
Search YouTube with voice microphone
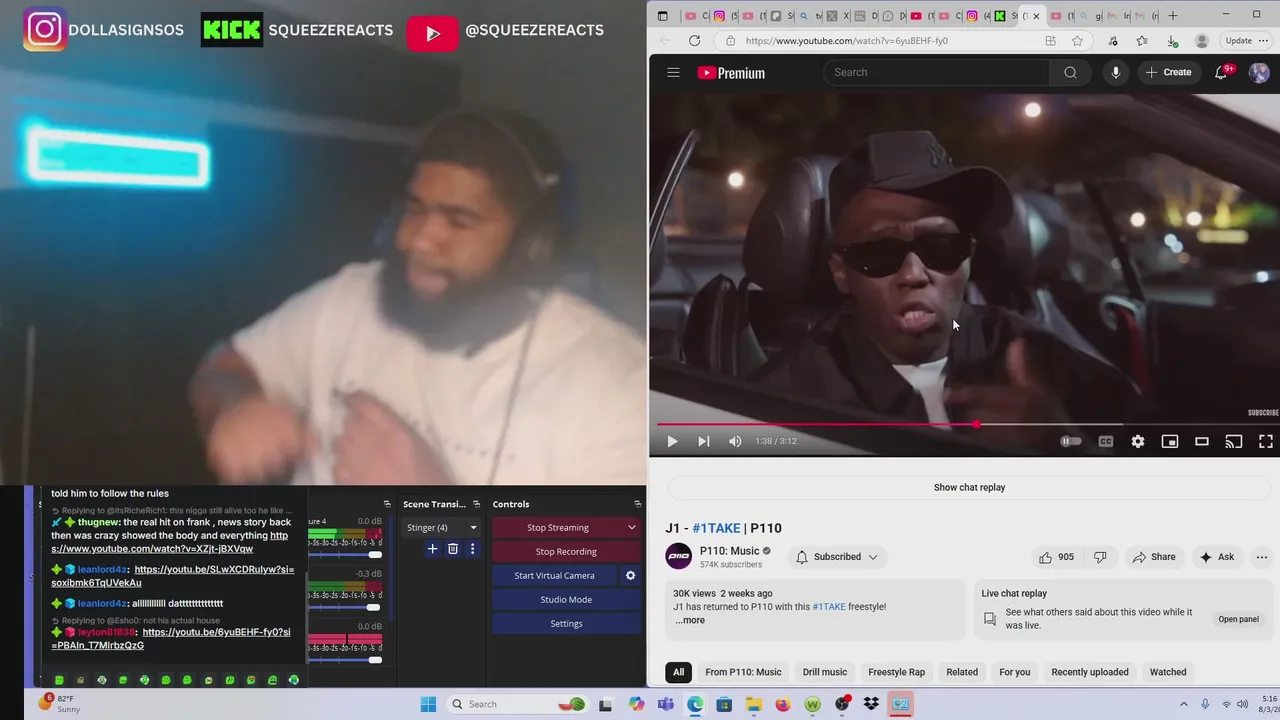[x=1116, y=72]
